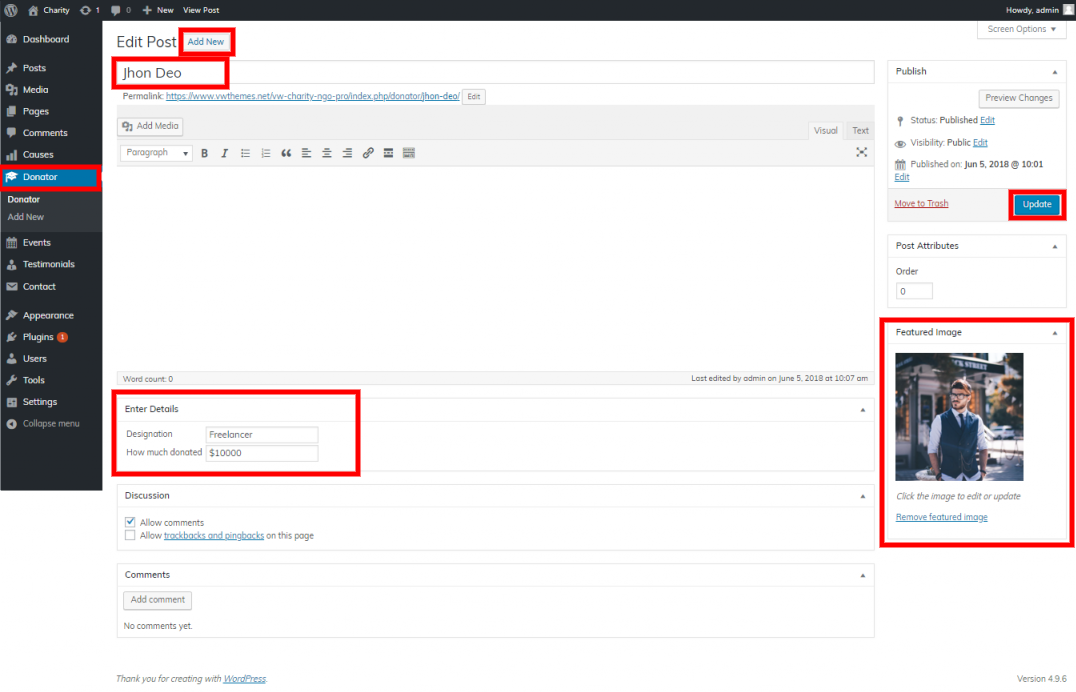Click the featured image thumbnail

pos(959,416)
